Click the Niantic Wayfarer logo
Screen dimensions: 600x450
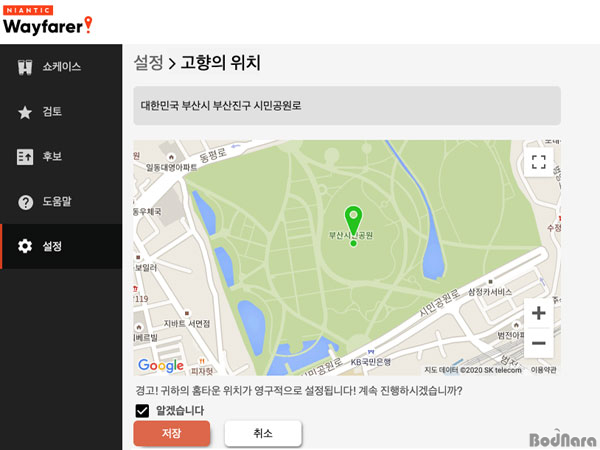tap(48, 20)
